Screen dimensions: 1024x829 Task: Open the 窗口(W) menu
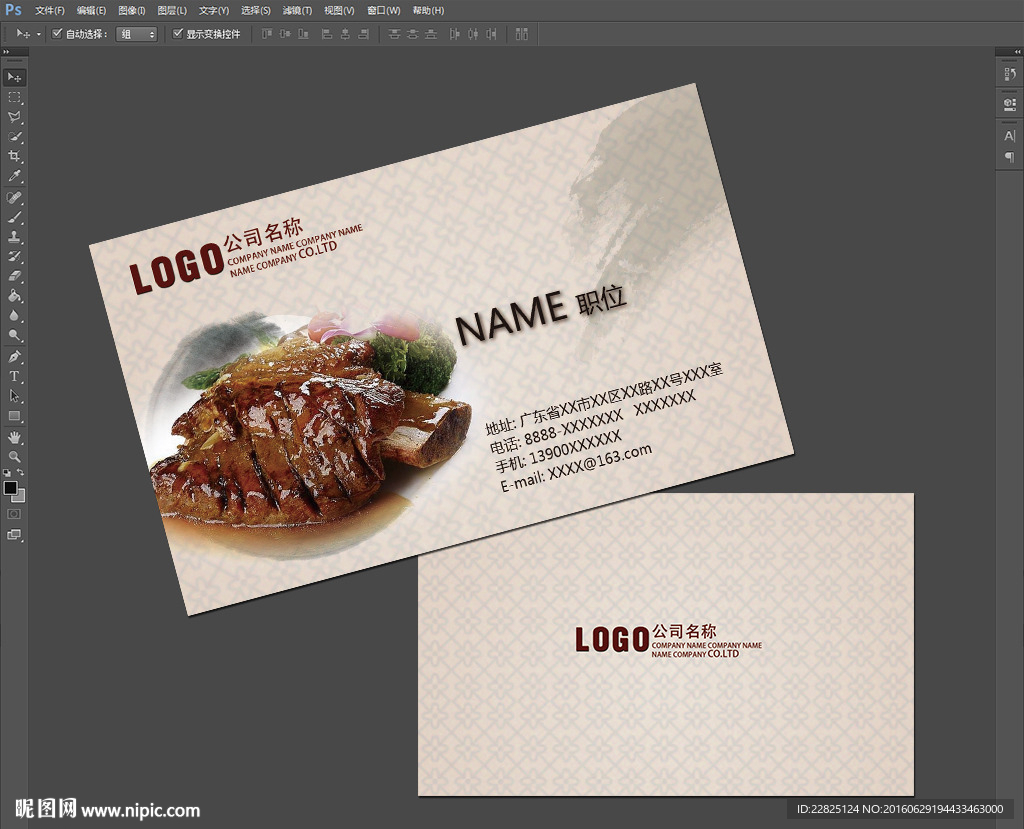[x=383, y=10]
